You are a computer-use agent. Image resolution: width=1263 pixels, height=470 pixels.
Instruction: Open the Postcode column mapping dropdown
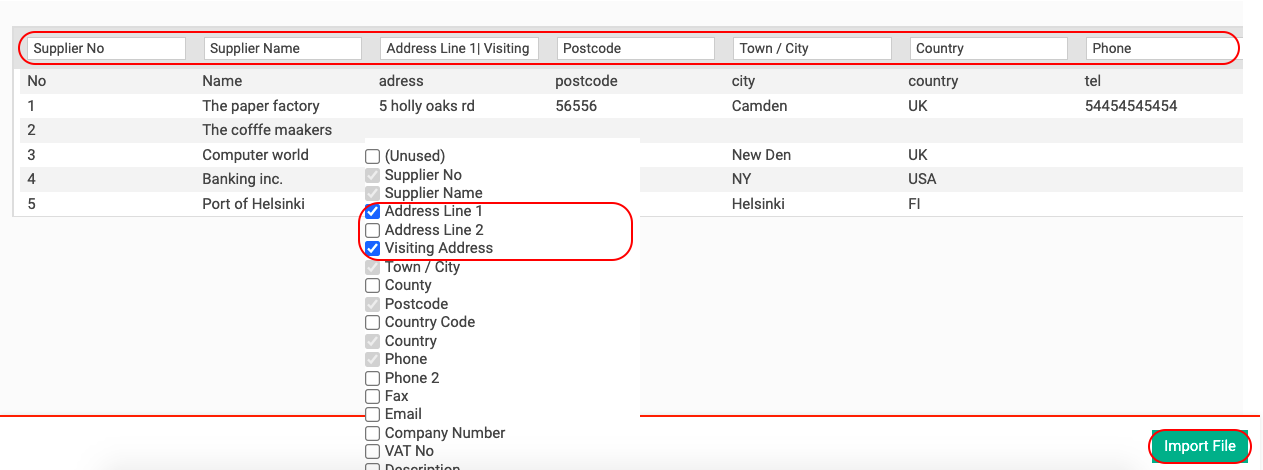[635, 48]
